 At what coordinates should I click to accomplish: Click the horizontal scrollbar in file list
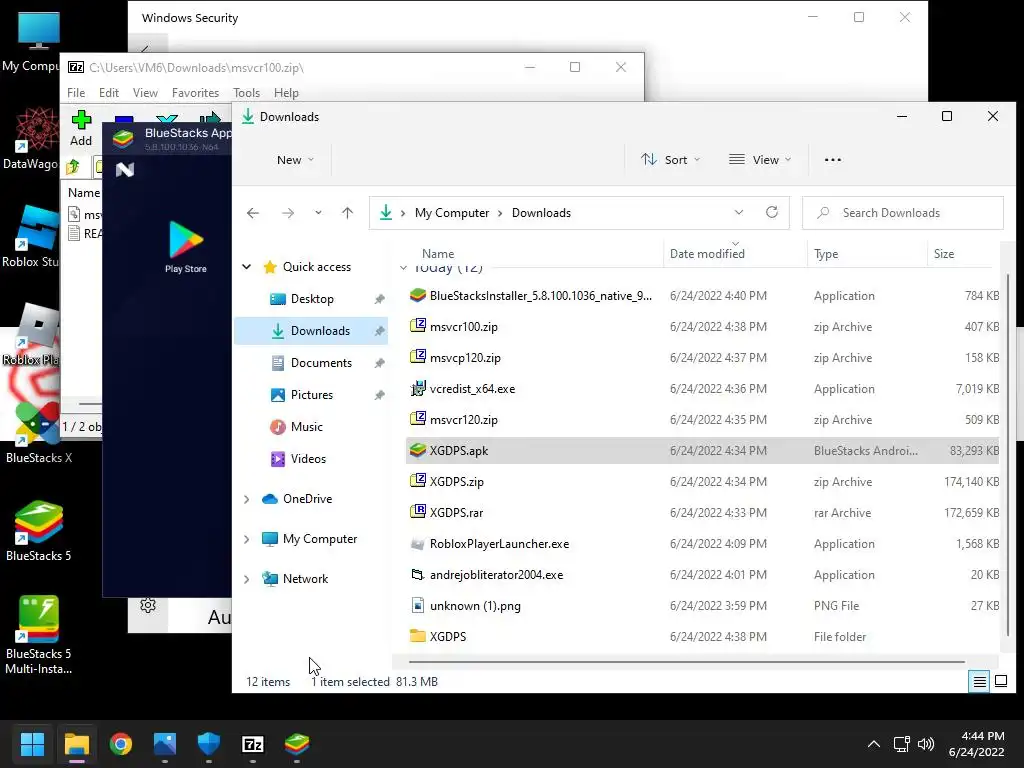685,662
